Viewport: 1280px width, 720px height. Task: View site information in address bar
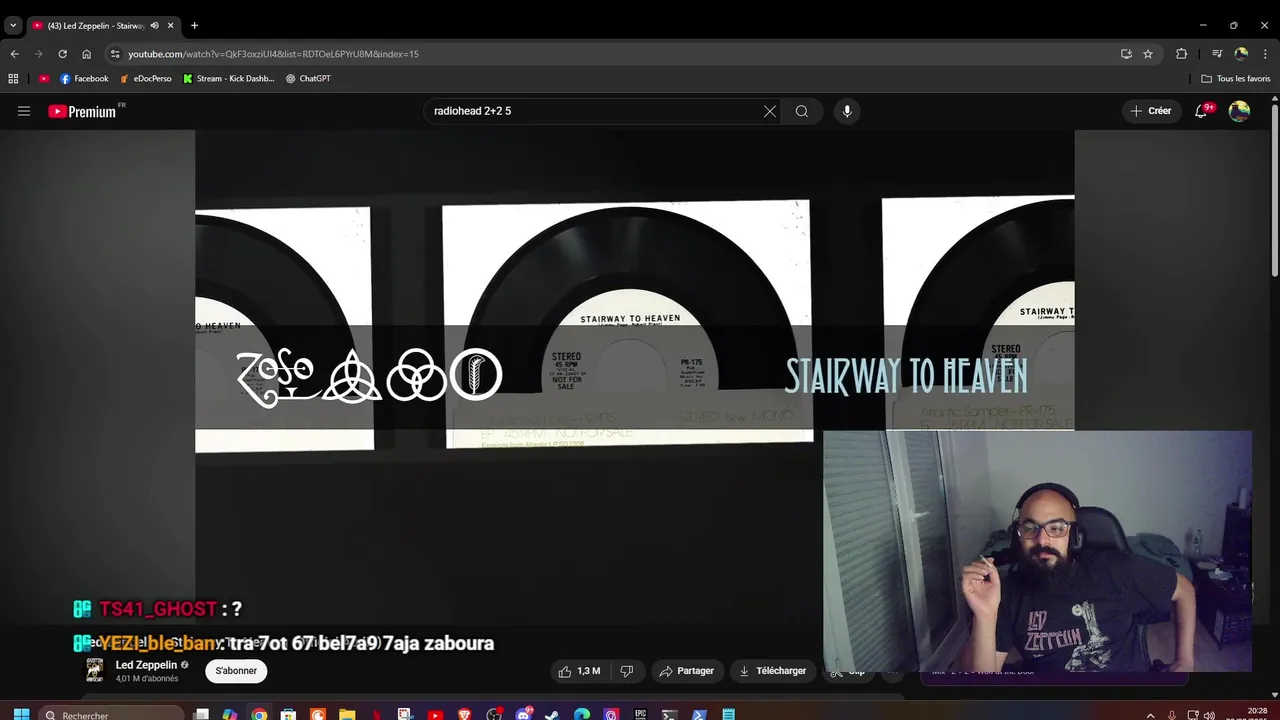(x=115, y=54)
